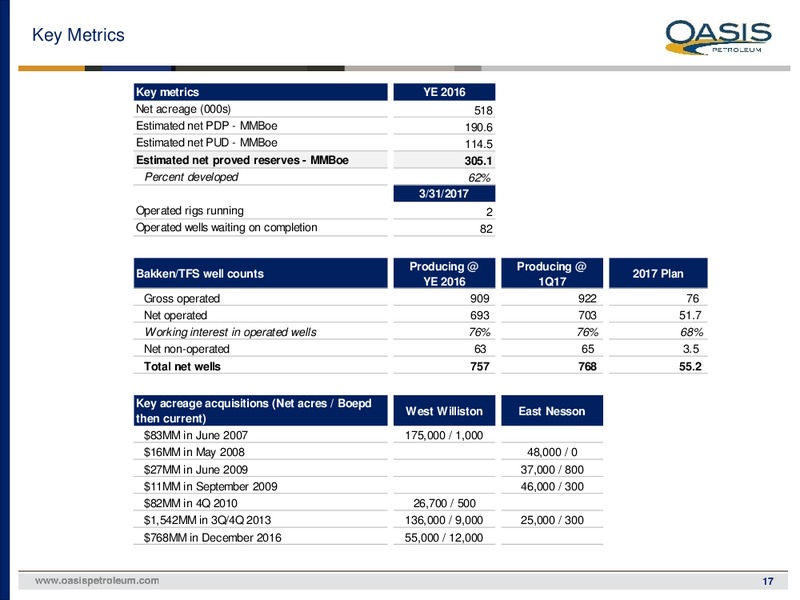Screen dimensions: 800x600
Task: Select Key acreage acquisitions table header
Action: [x=260, y=410]
